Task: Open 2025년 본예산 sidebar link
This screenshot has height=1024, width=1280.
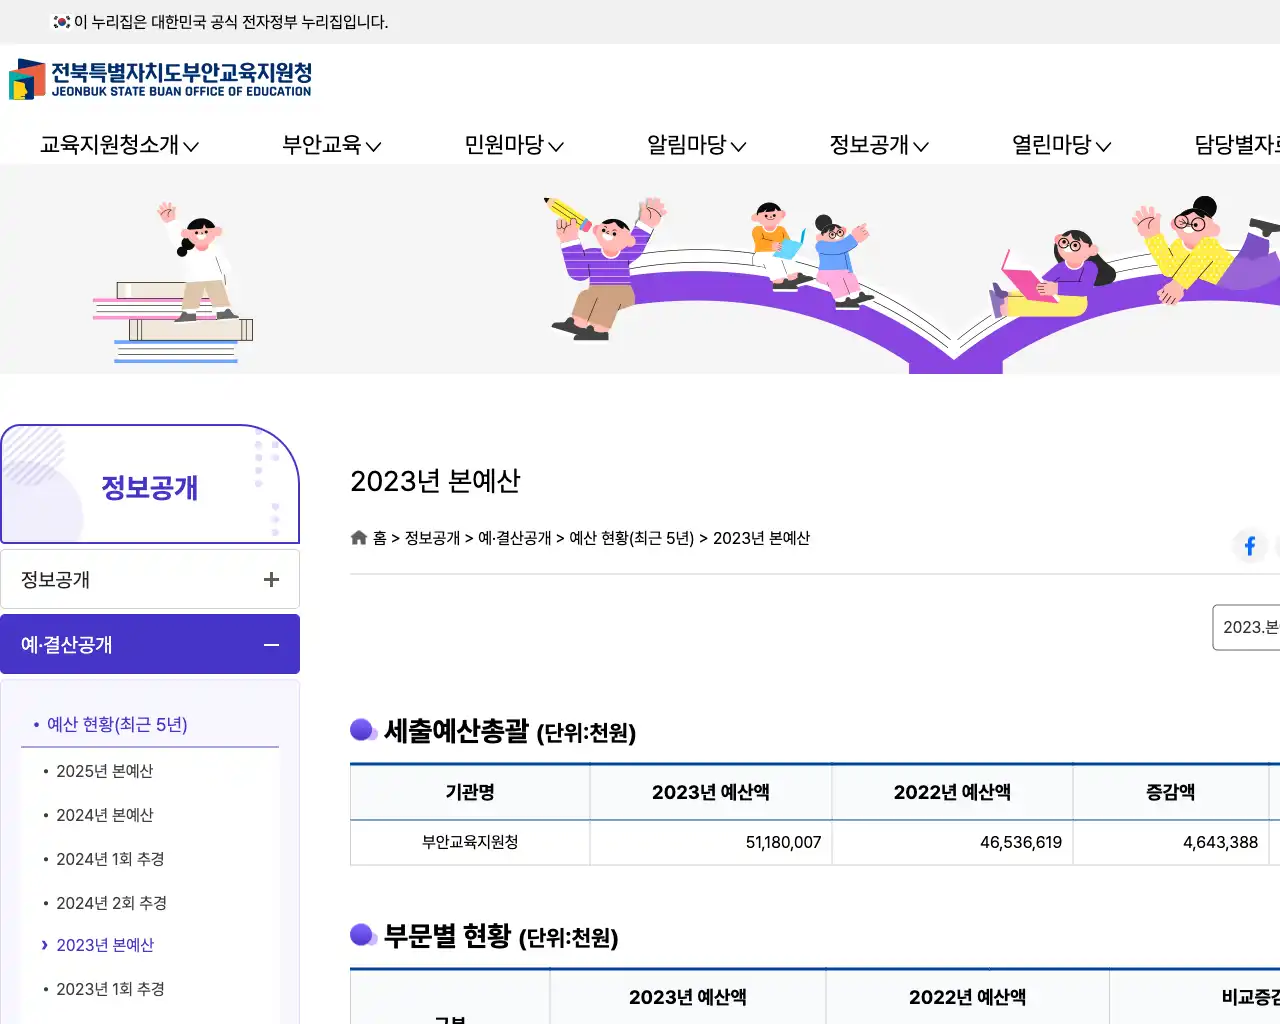Action: click(x=104, y=771)
